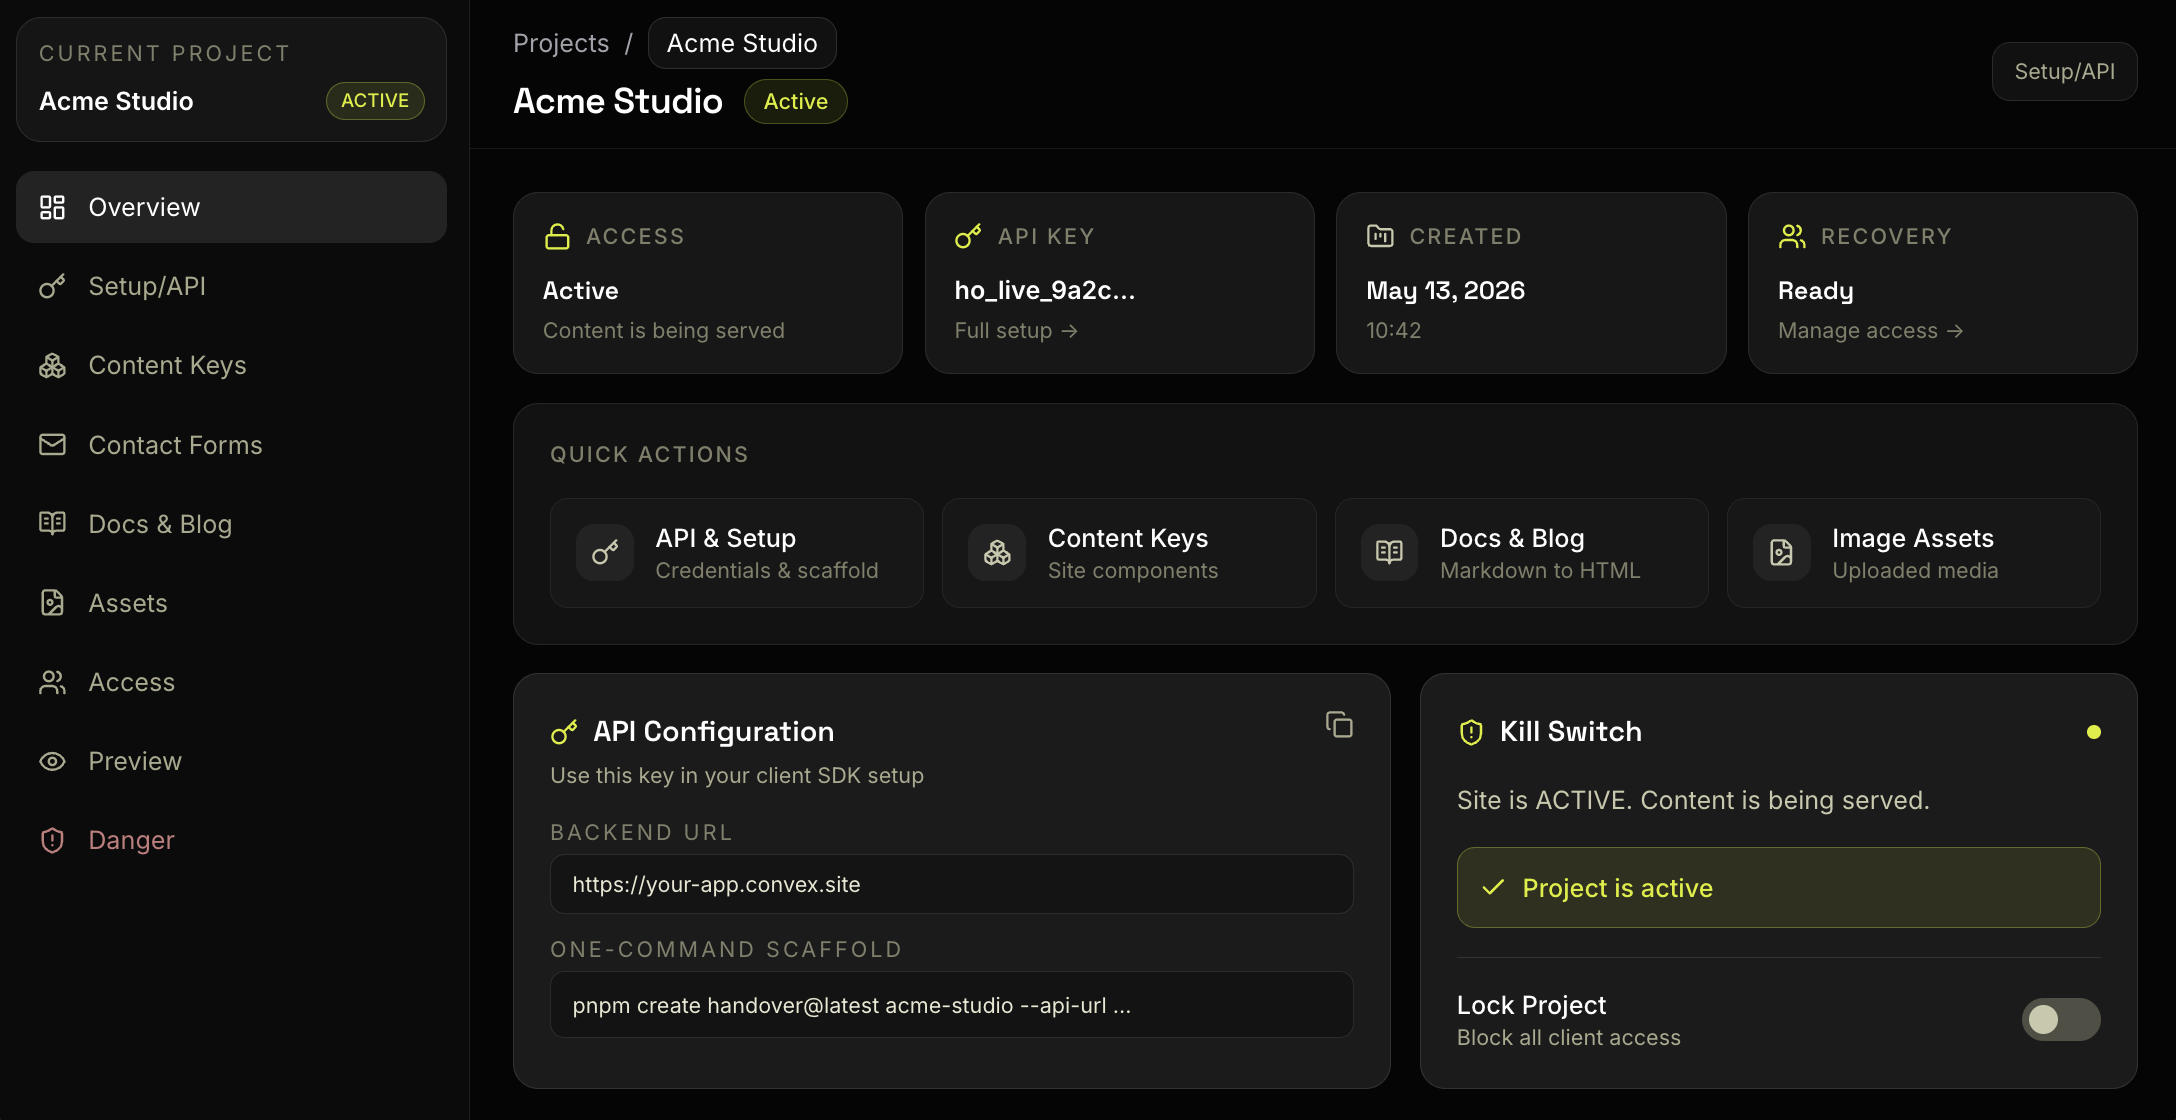Toggle the Lock Project switch
Image resolution: width=2176 pixels, height=1120 pixels.
[2061, 1019]
